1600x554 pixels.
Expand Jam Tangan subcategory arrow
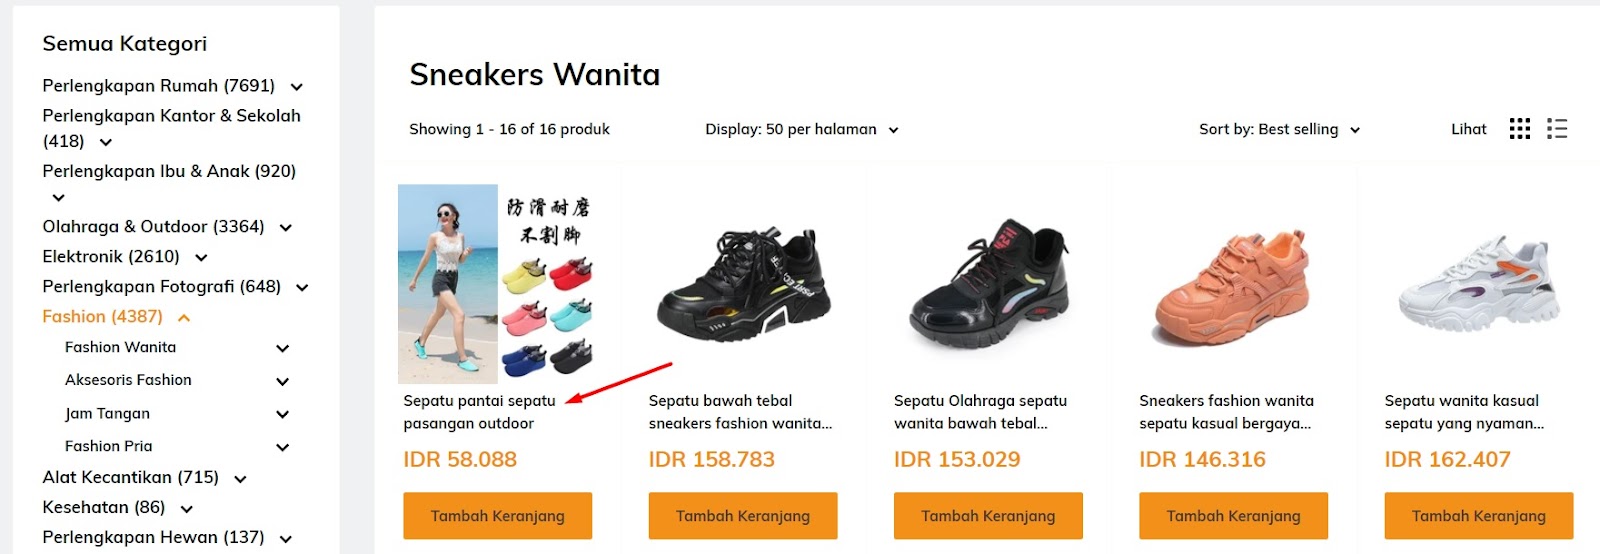click(x=282, y=415)
